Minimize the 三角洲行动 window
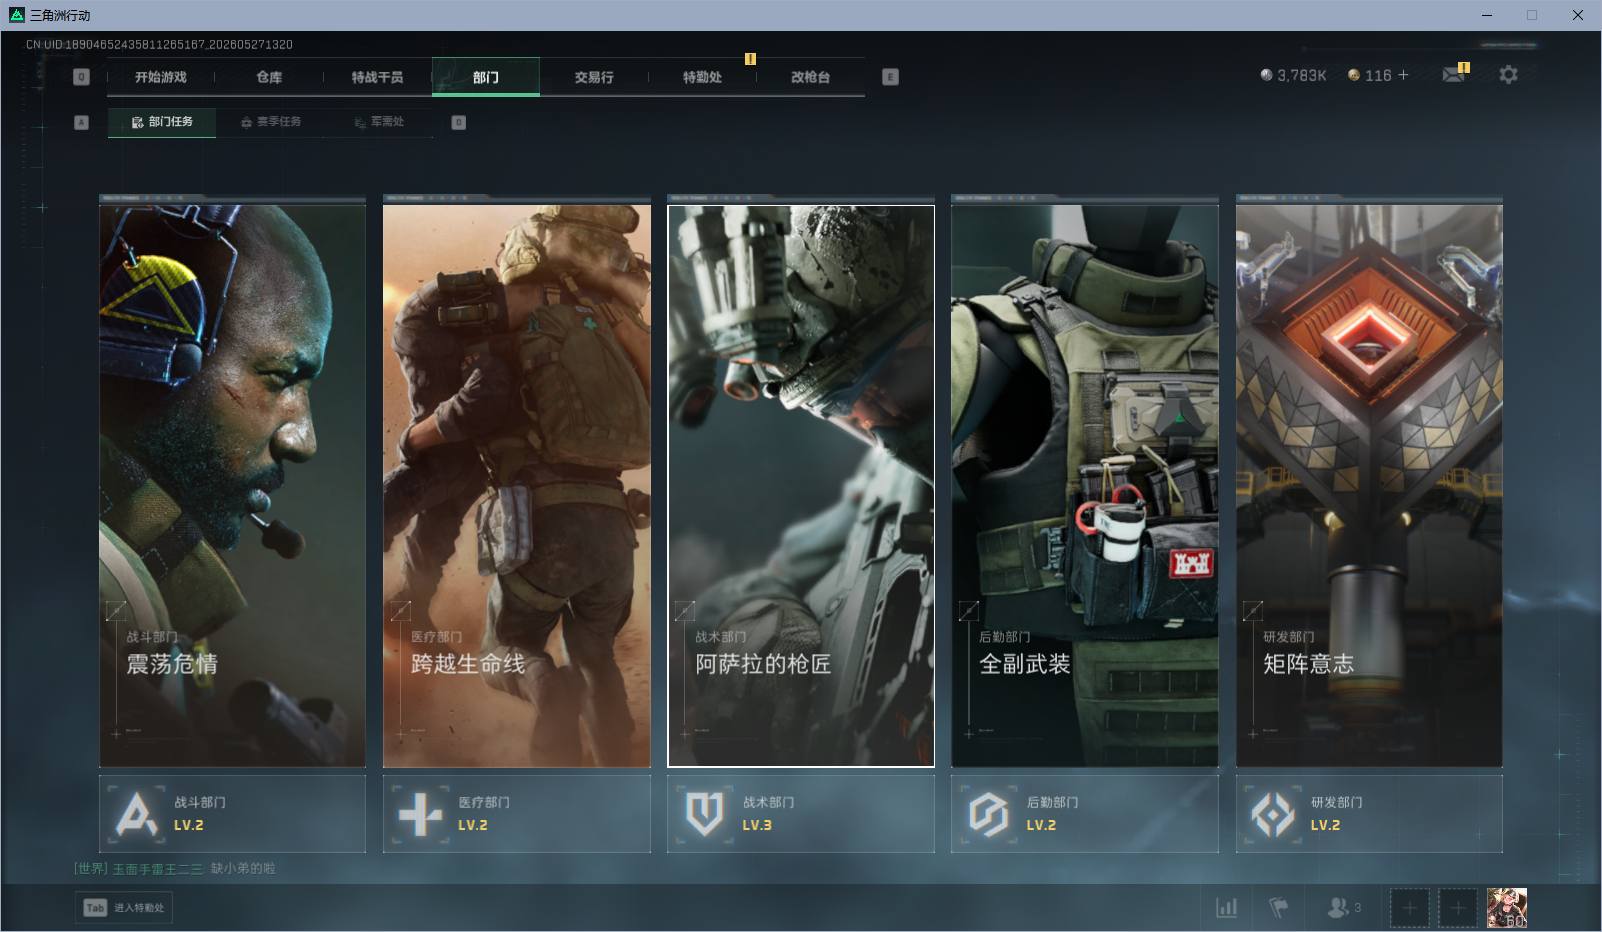The height and width of the screenshot is (932, 1602). point(1486,15)
